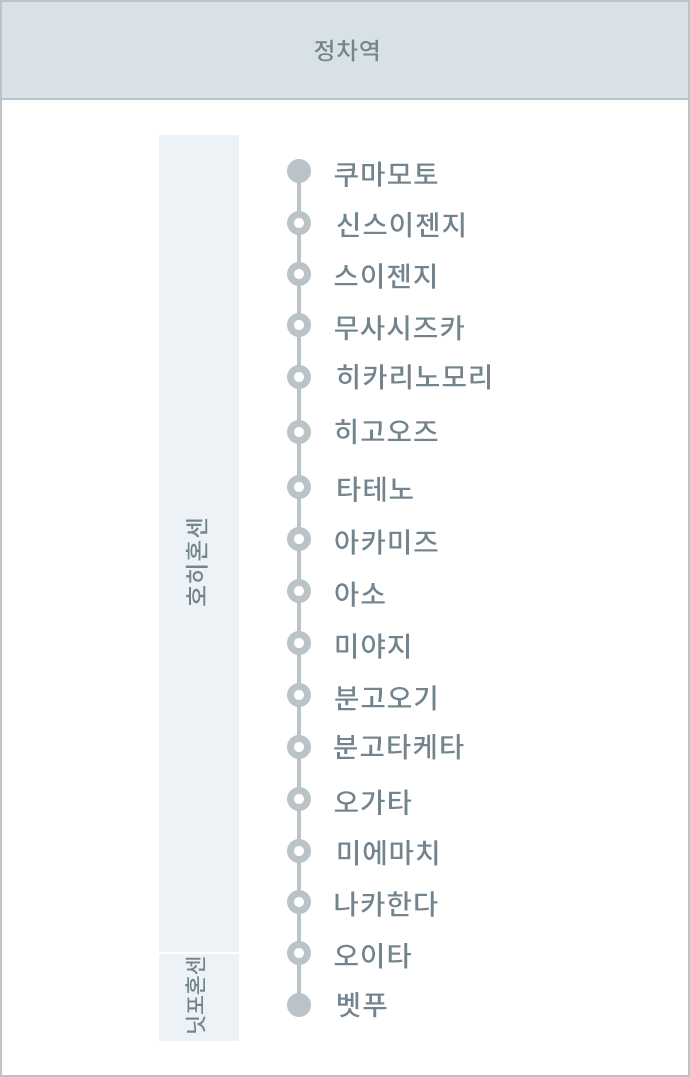This screenshot has width=690, height=1077.
Task: Select the 오가타 station label
Action: click(373, 802)
